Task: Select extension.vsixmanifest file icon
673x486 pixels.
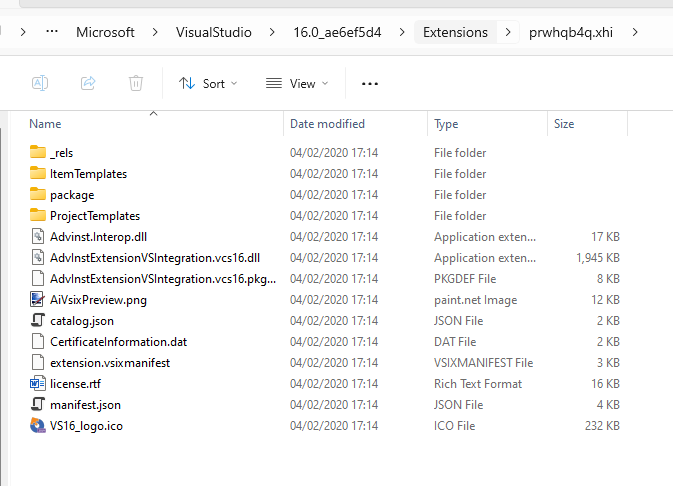Action: pos(38,362)
